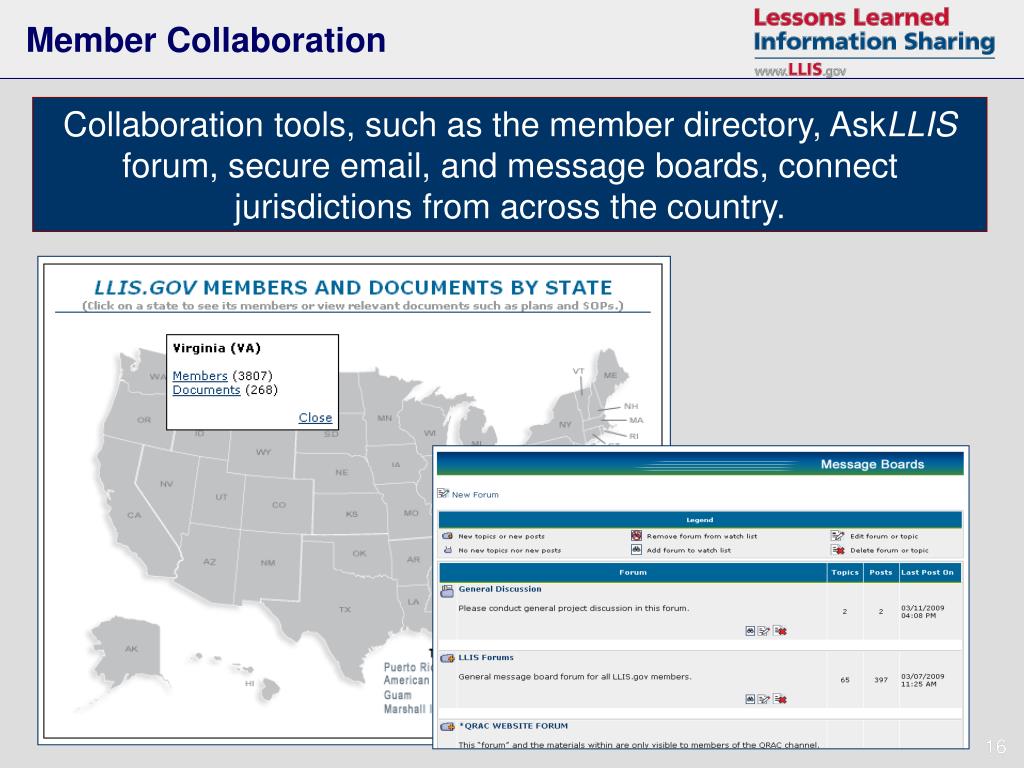The height and width of the screenshot is (768, 1024).
Task: Click the Guam territory label
Action: pyautogui.click(x=398, y=695)
